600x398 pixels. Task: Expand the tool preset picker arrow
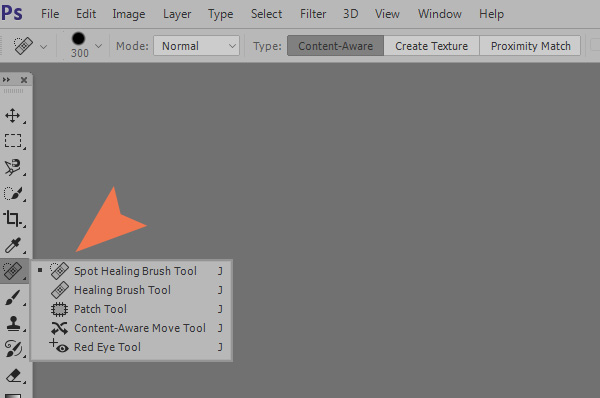click(x=44, y=47)
